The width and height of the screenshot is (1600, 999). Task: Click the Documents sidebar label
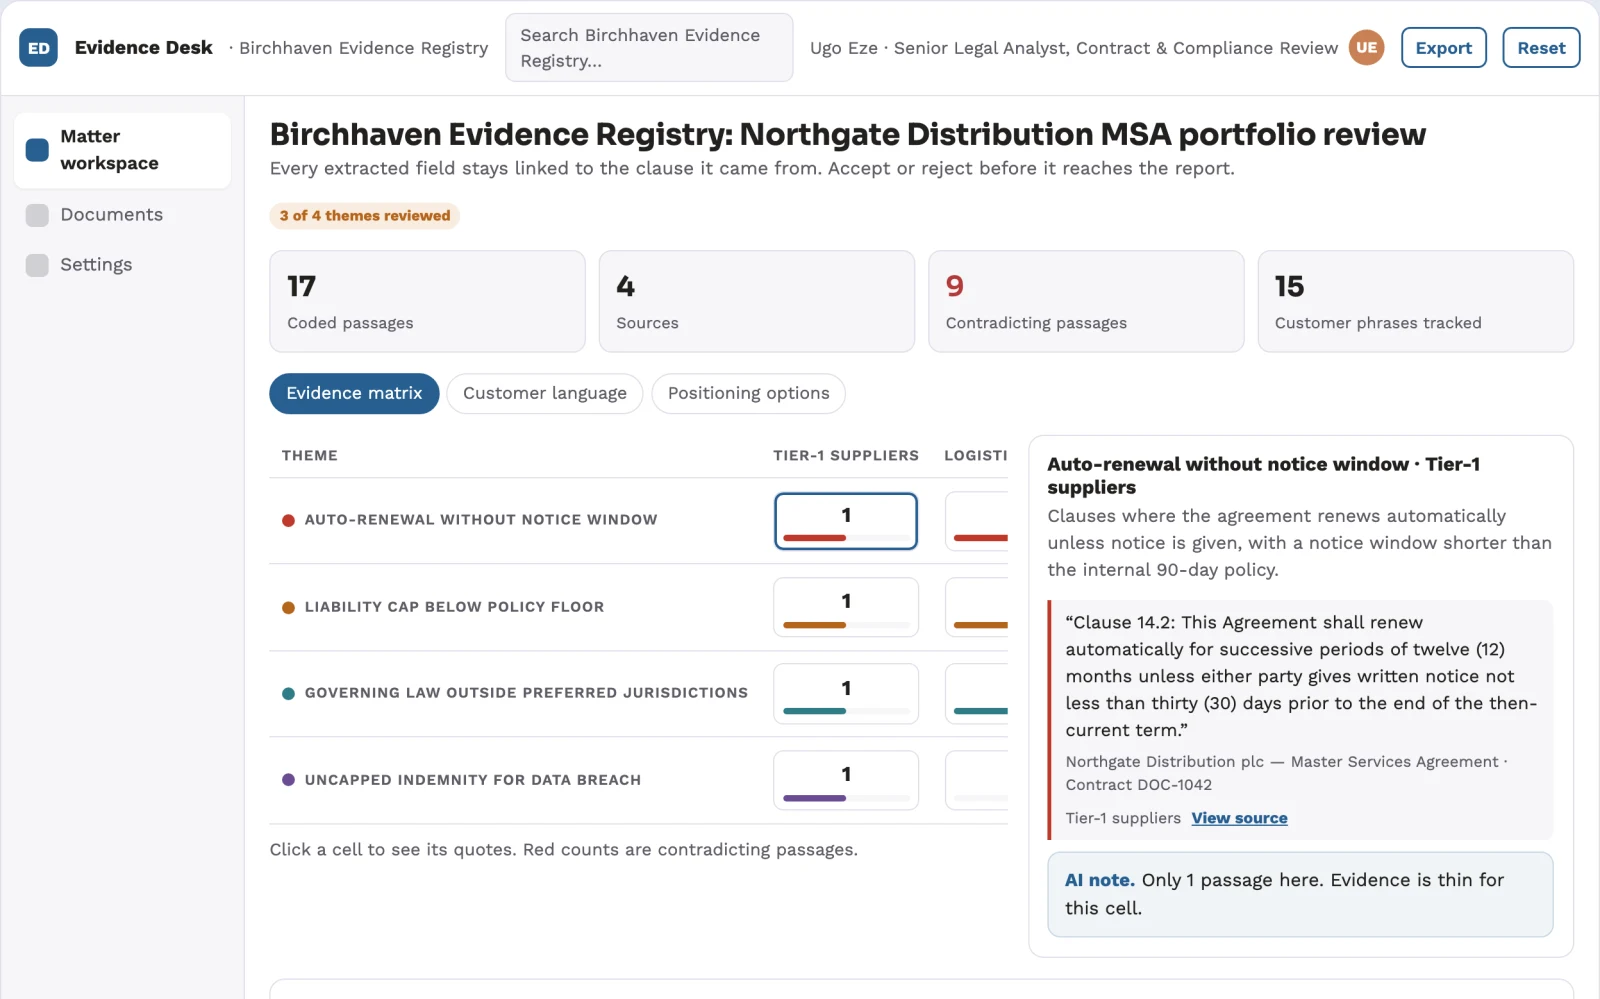pos(111,215)
